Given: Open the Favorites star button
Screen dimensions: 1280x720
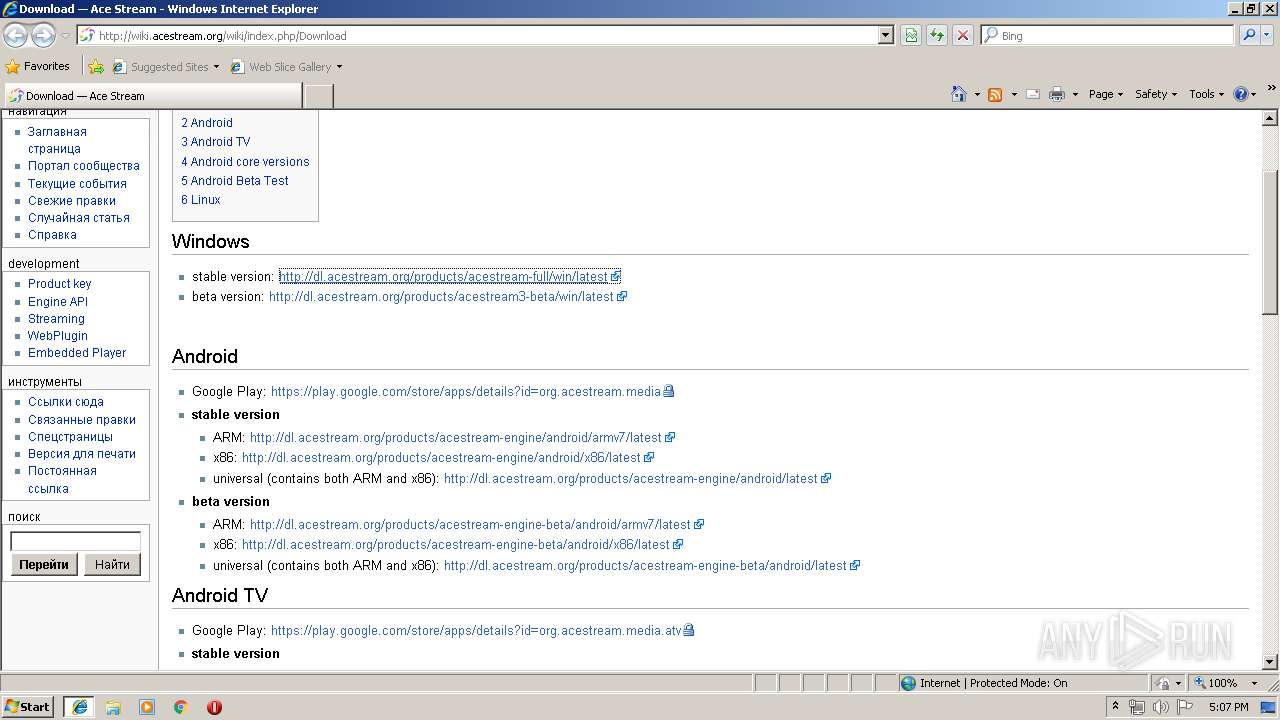Looking at the screenshot, I should (x=38, y=66).
